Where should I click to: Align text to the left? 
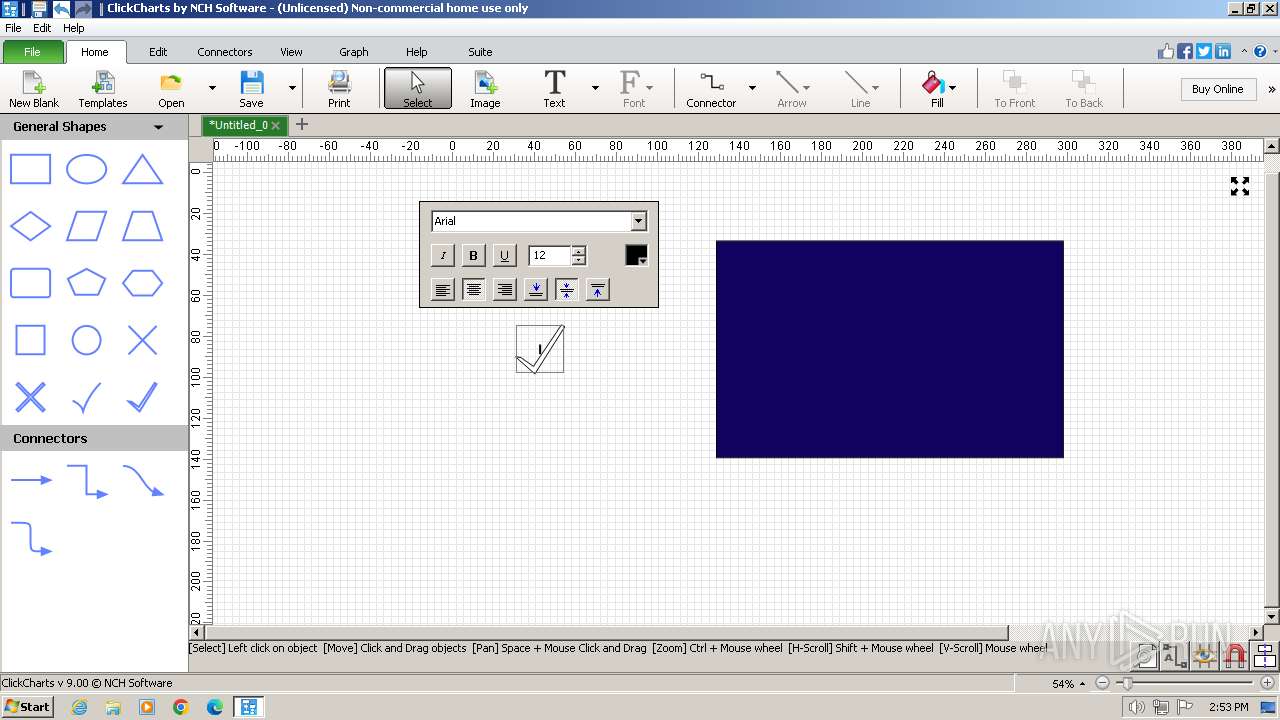coord(443,290)
